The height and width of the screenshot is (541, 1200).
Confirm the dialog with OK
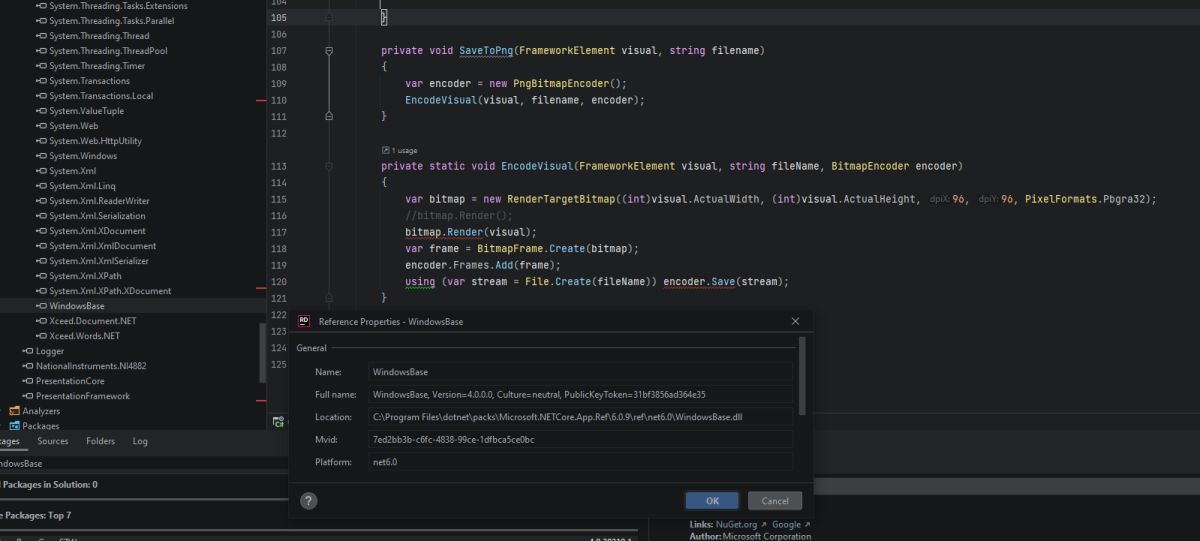click(712, 501)
